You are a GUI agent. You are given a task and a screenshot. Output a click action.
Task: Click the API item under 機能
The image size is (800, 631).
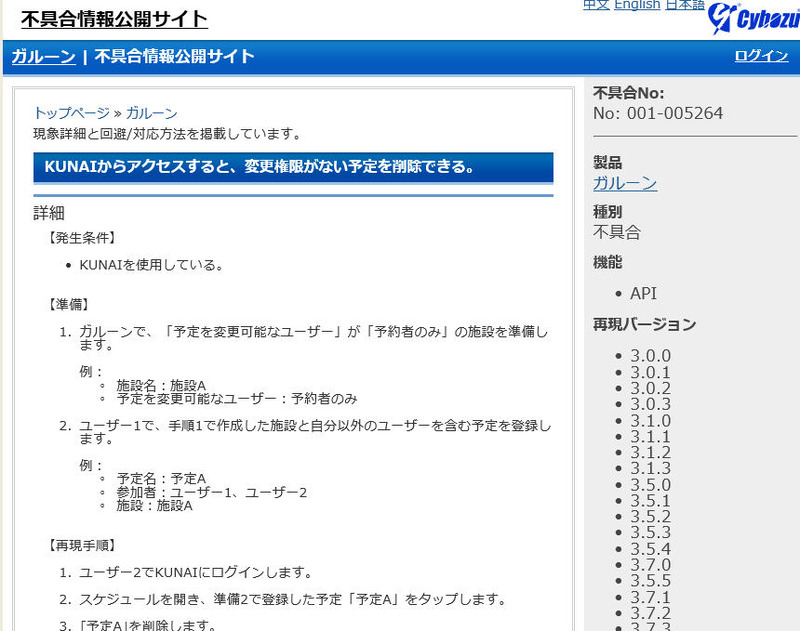pyautogui.click(x=643, y=293)
